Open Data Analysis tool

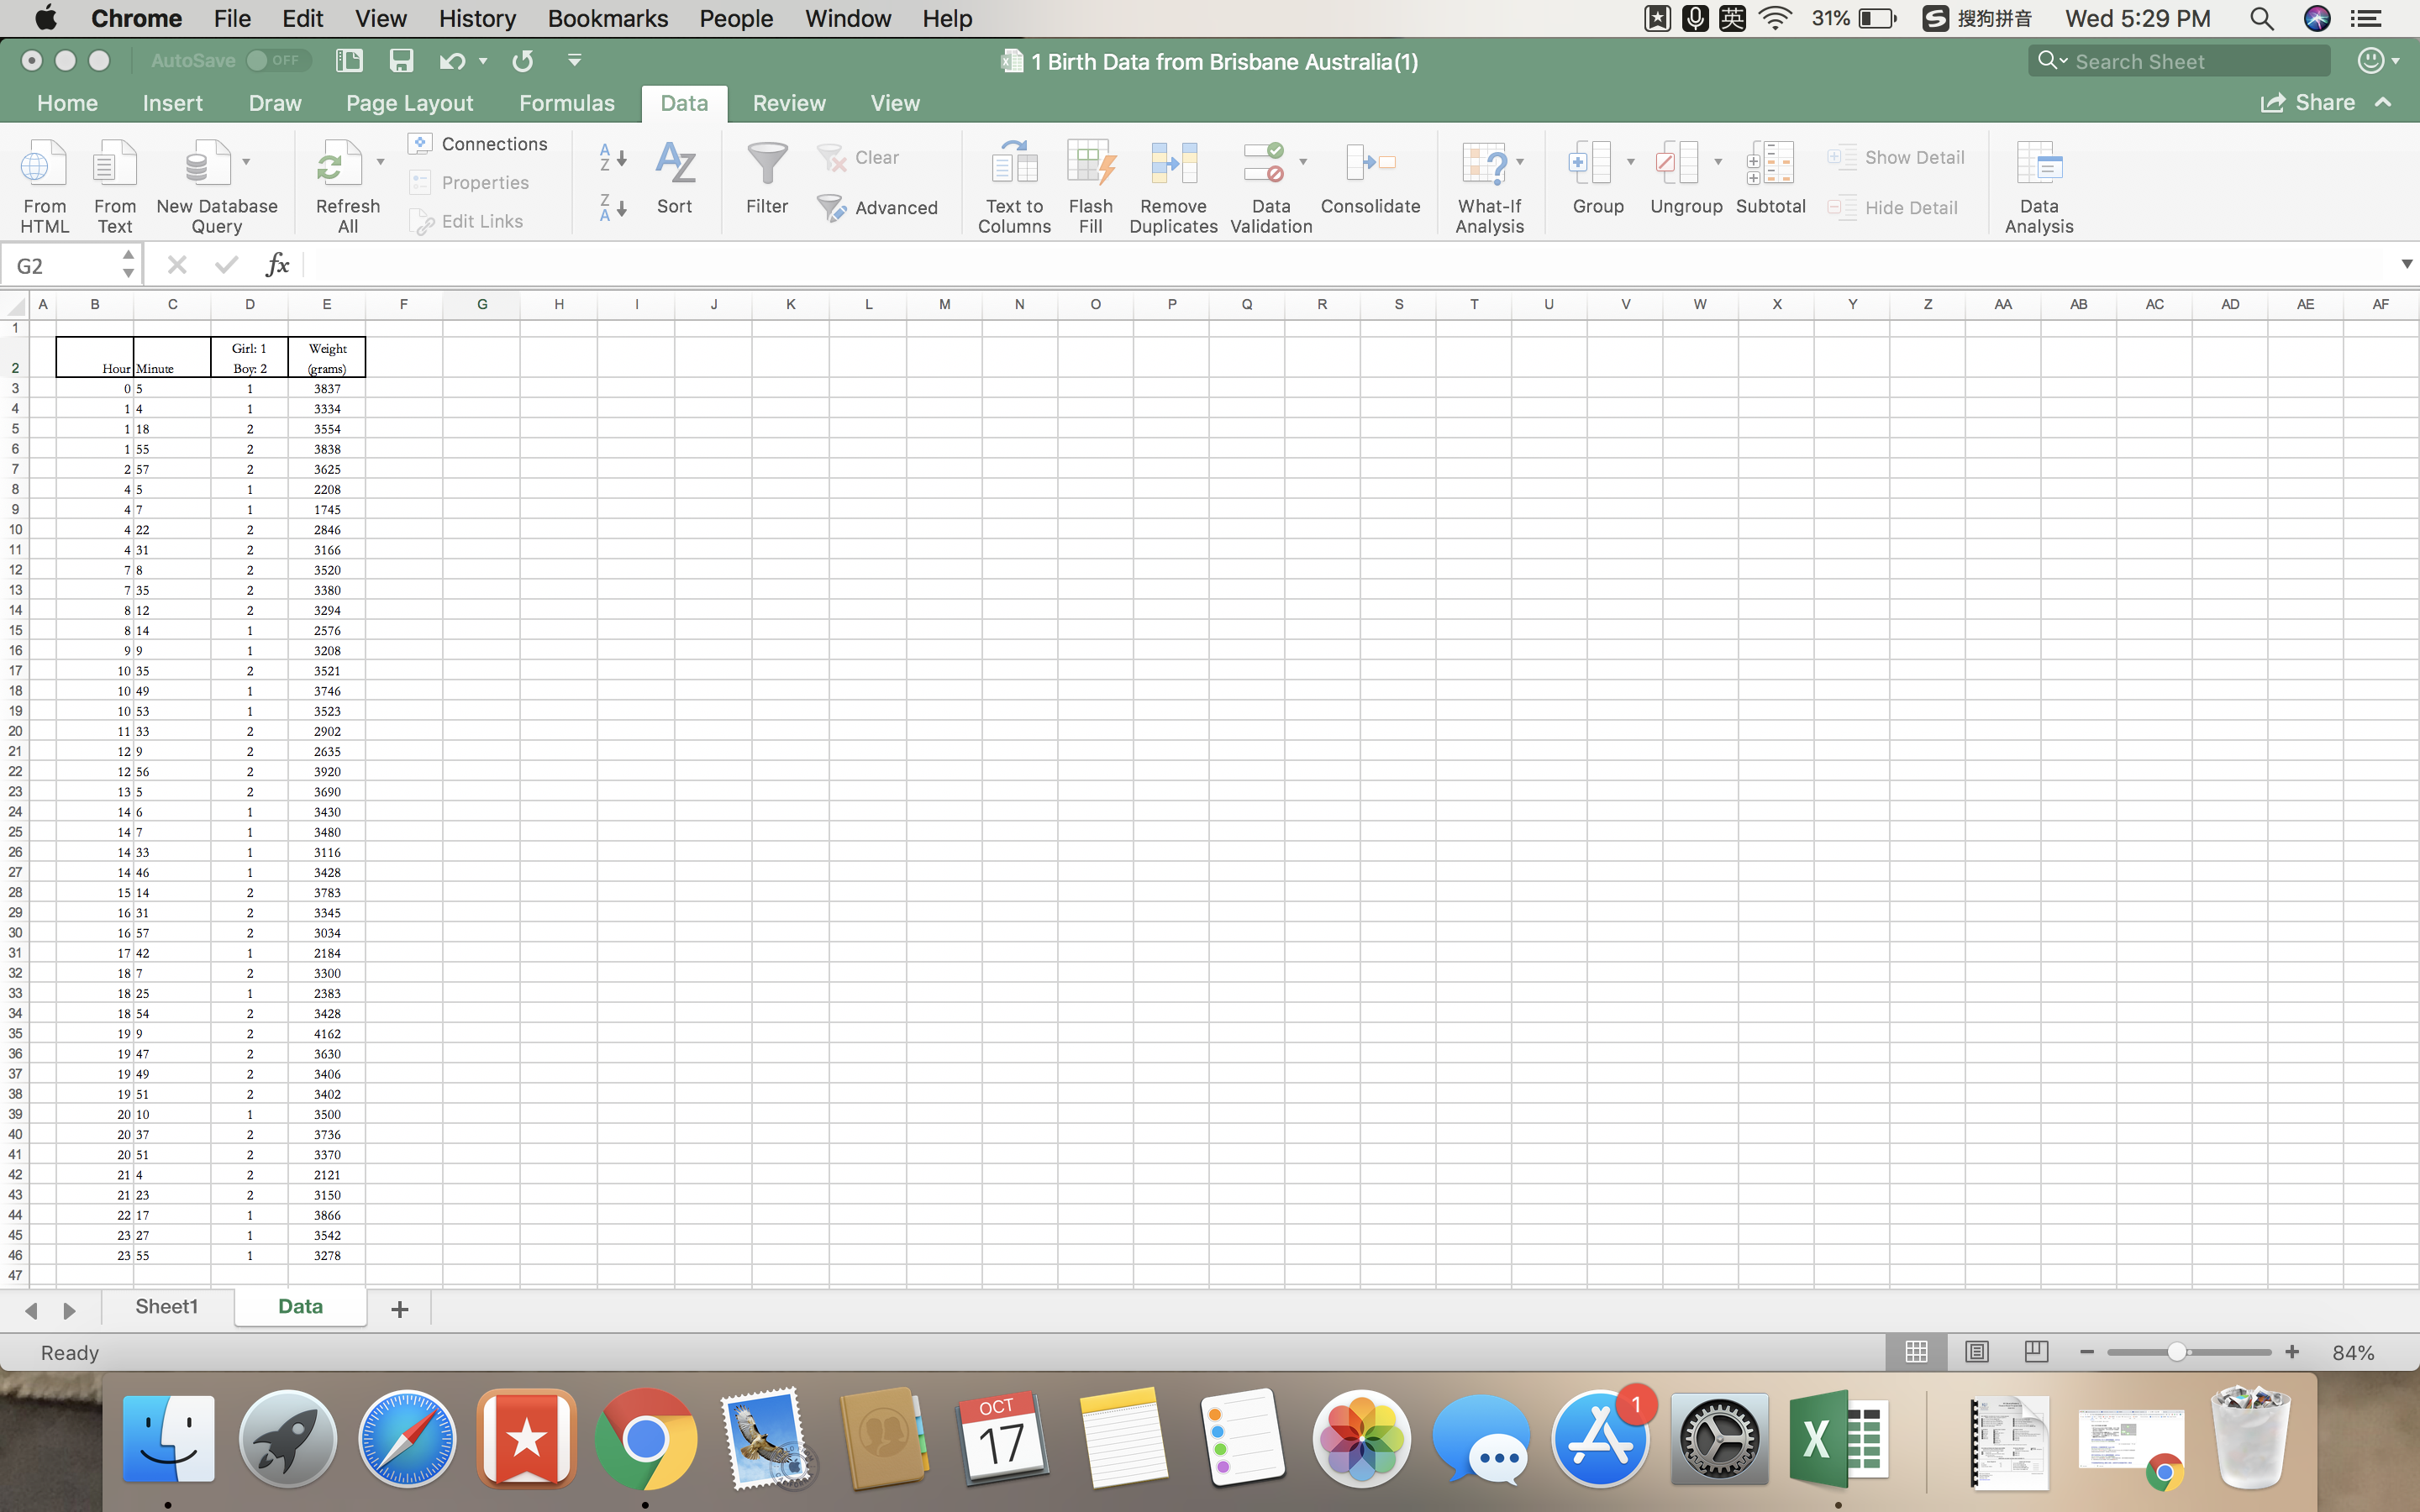coord(2038,164)
